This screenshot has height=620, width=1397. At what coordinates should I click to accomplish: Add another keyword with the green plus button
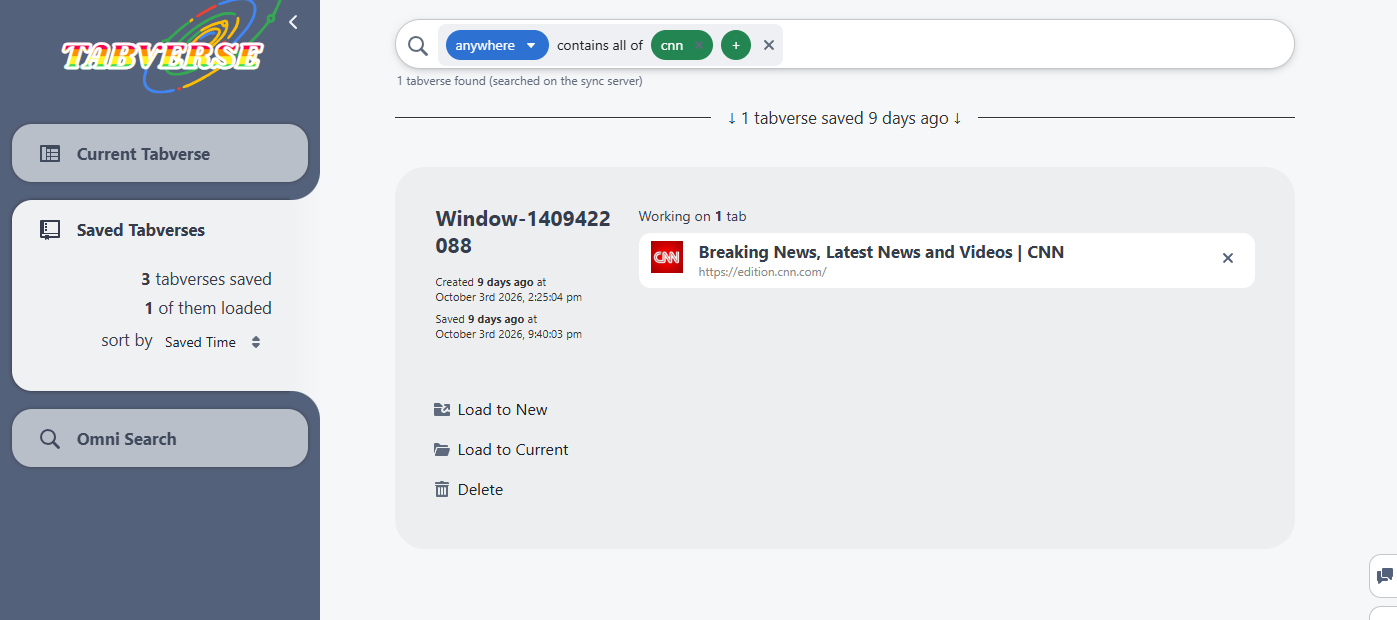pos(736,45)
